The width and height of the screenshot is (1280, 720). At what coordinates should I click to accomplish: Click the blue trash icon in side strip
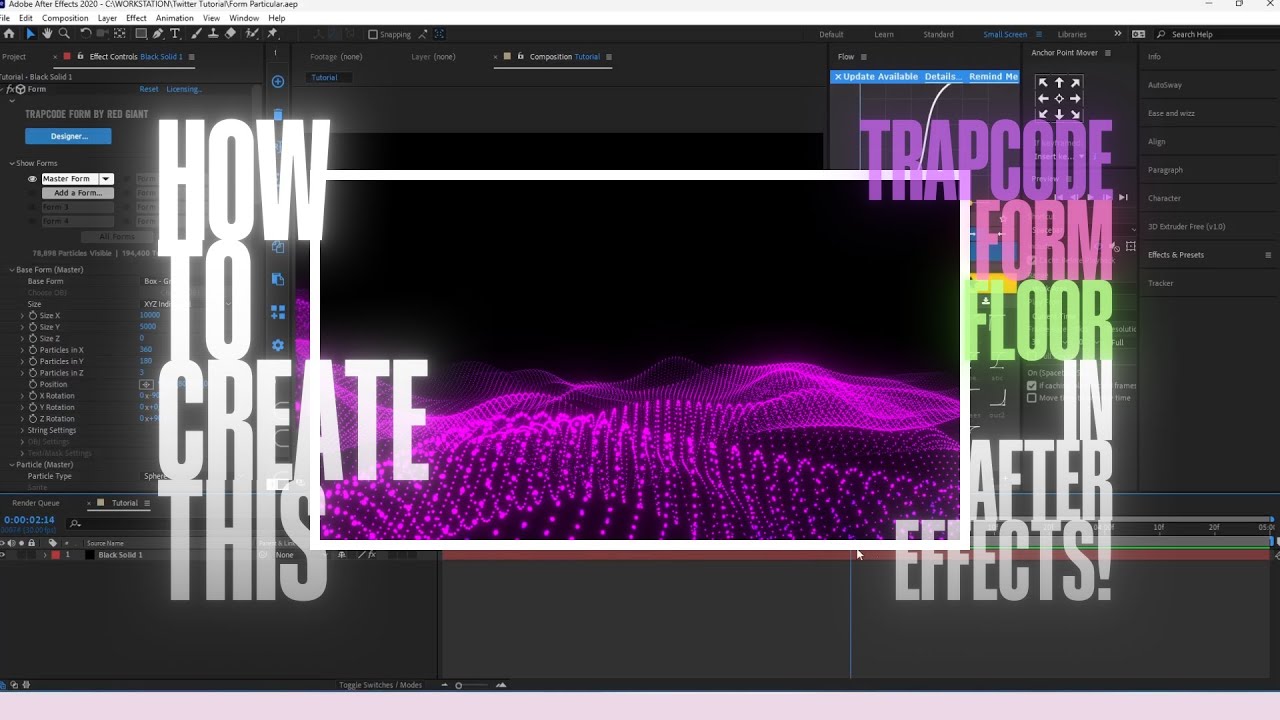pos(278,115)
